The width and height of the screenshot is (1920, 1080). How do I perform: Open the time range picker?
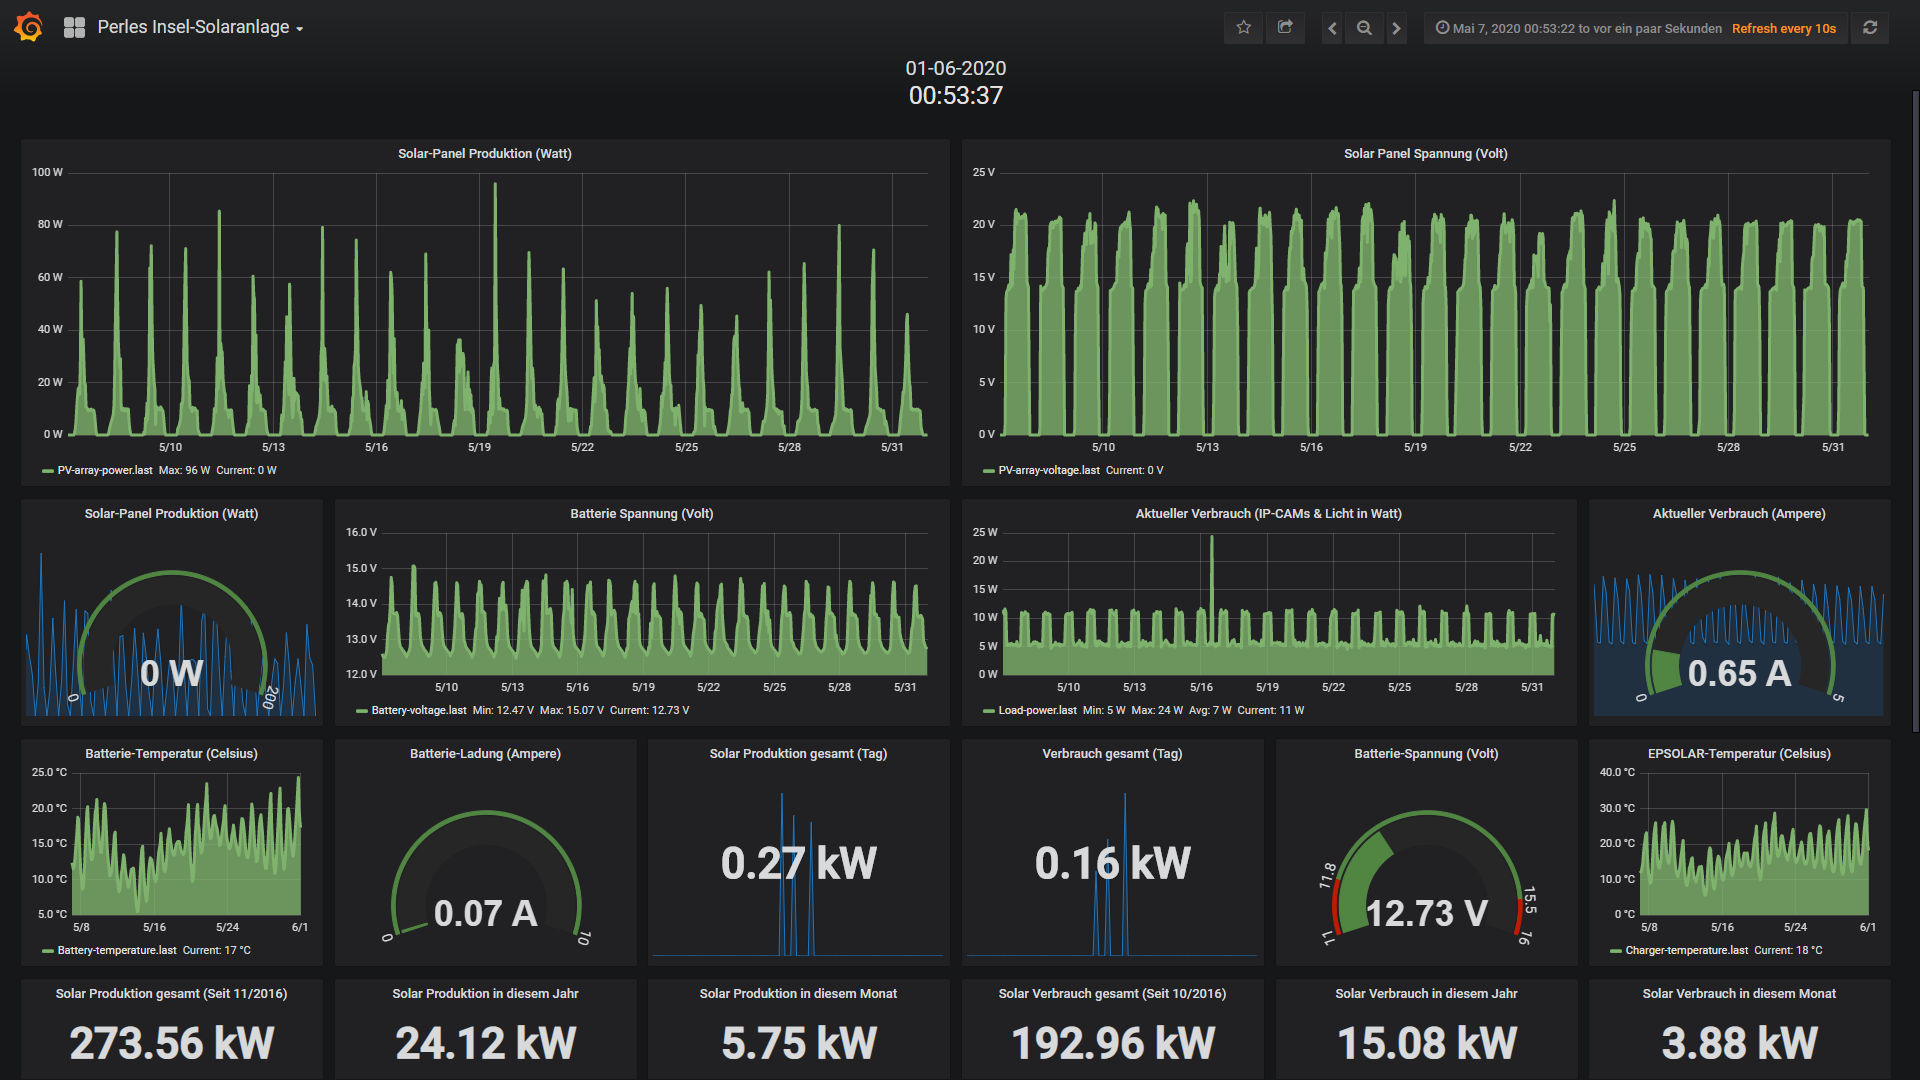click(1580, 28)
